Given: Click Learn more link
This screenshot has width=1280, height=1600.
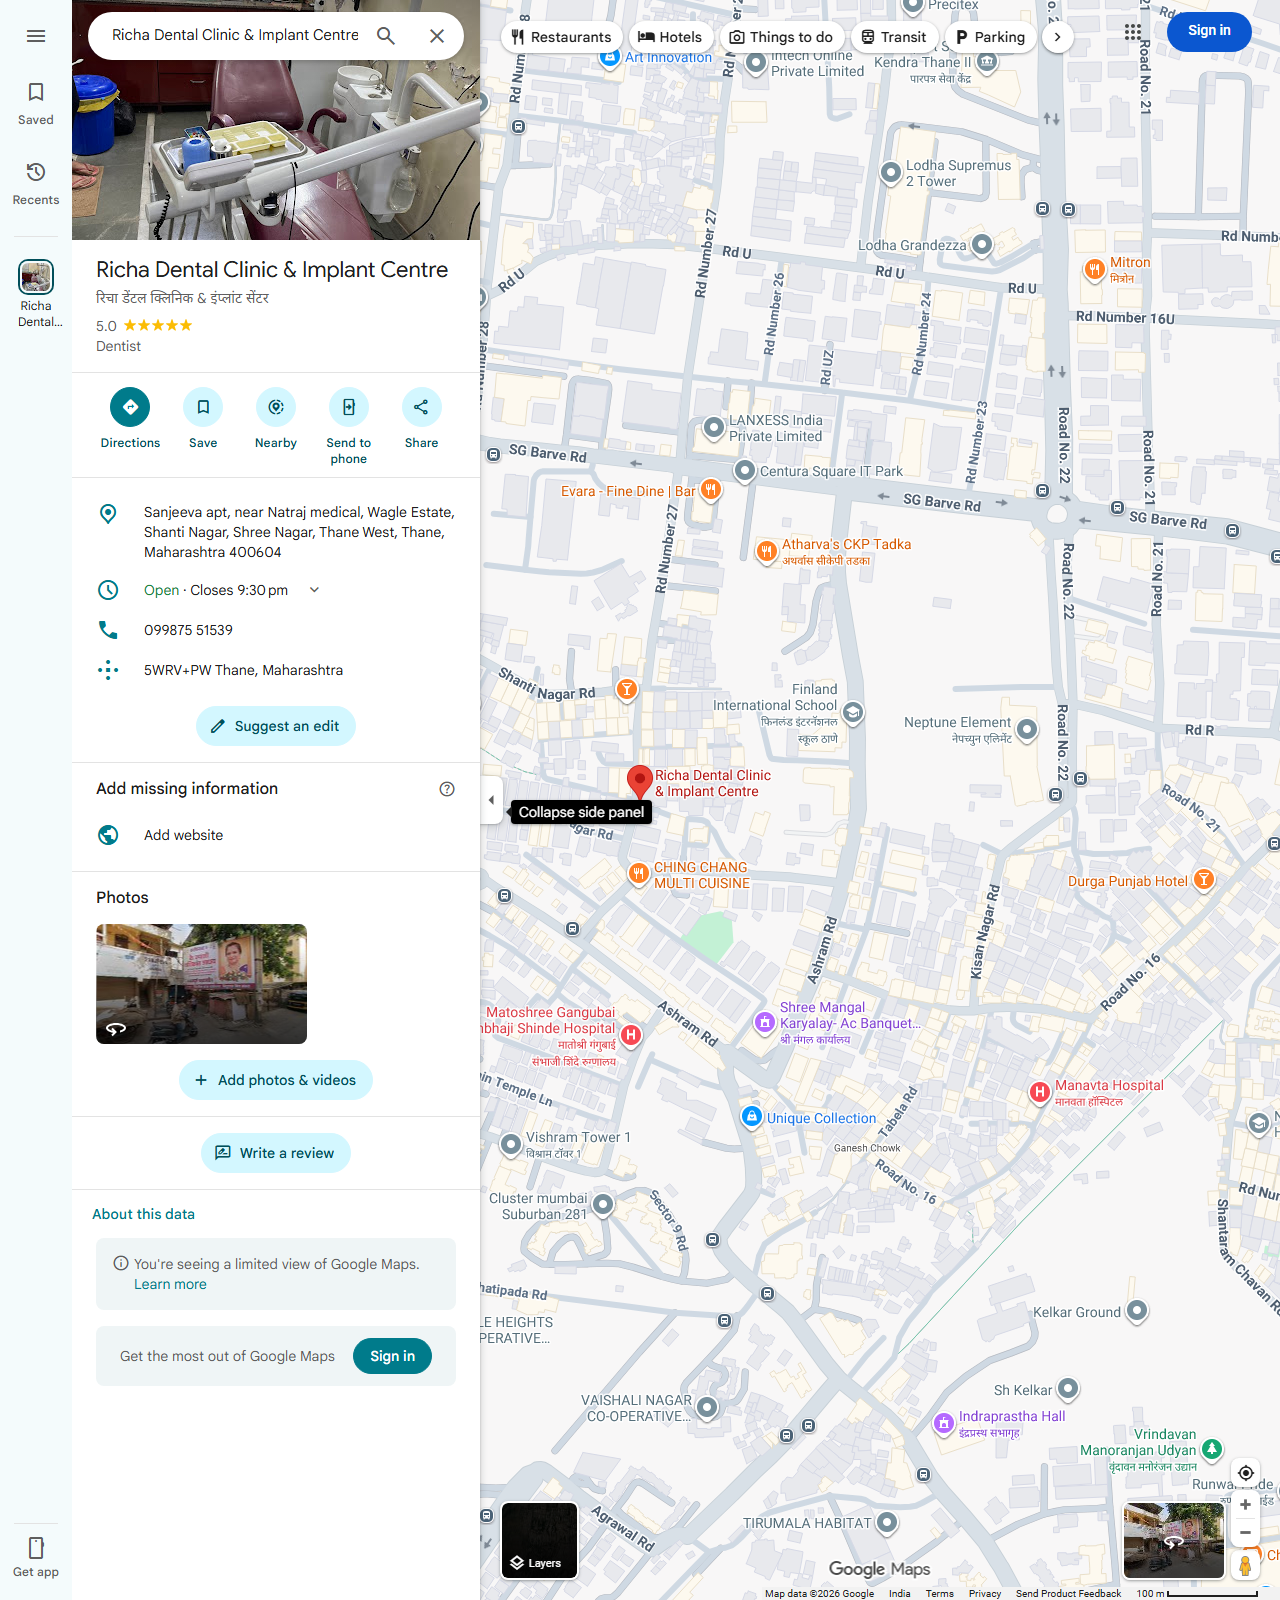Looking at the screenshot, I should 170,1284.
